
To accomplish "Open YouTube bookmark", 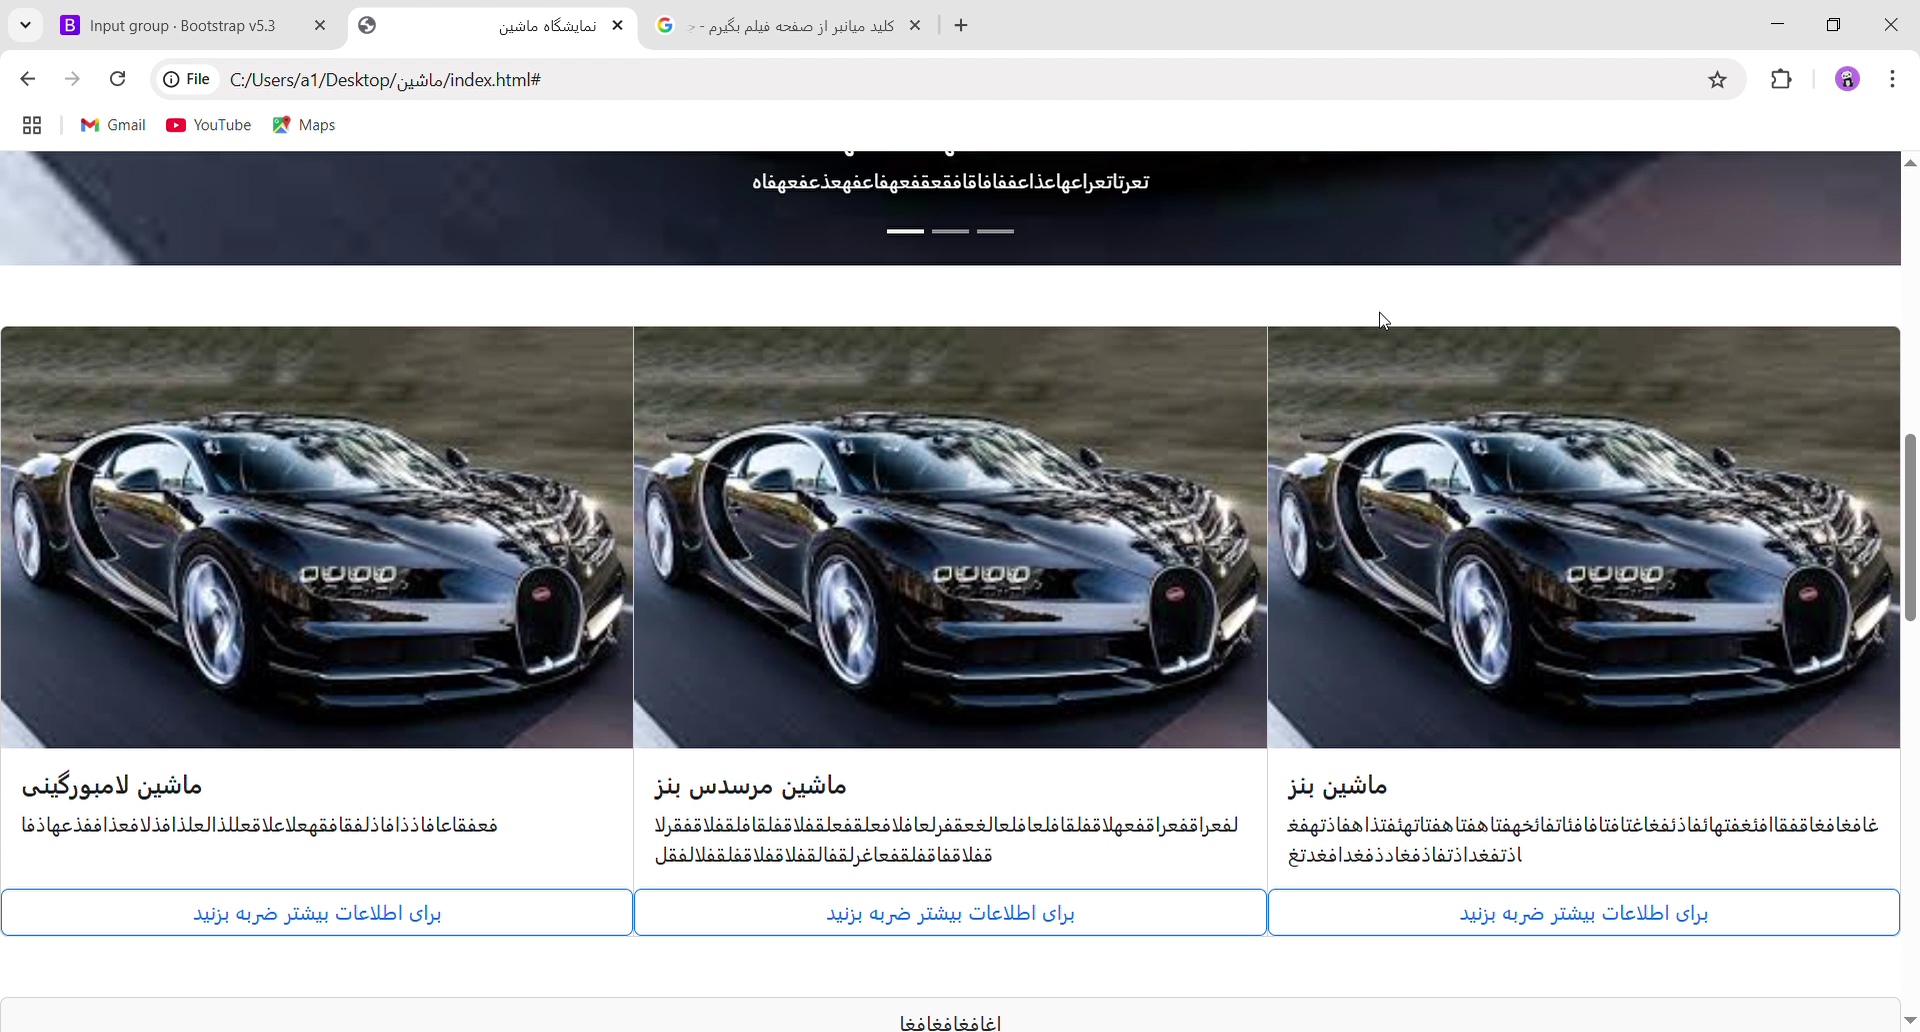I will [209, 125].
